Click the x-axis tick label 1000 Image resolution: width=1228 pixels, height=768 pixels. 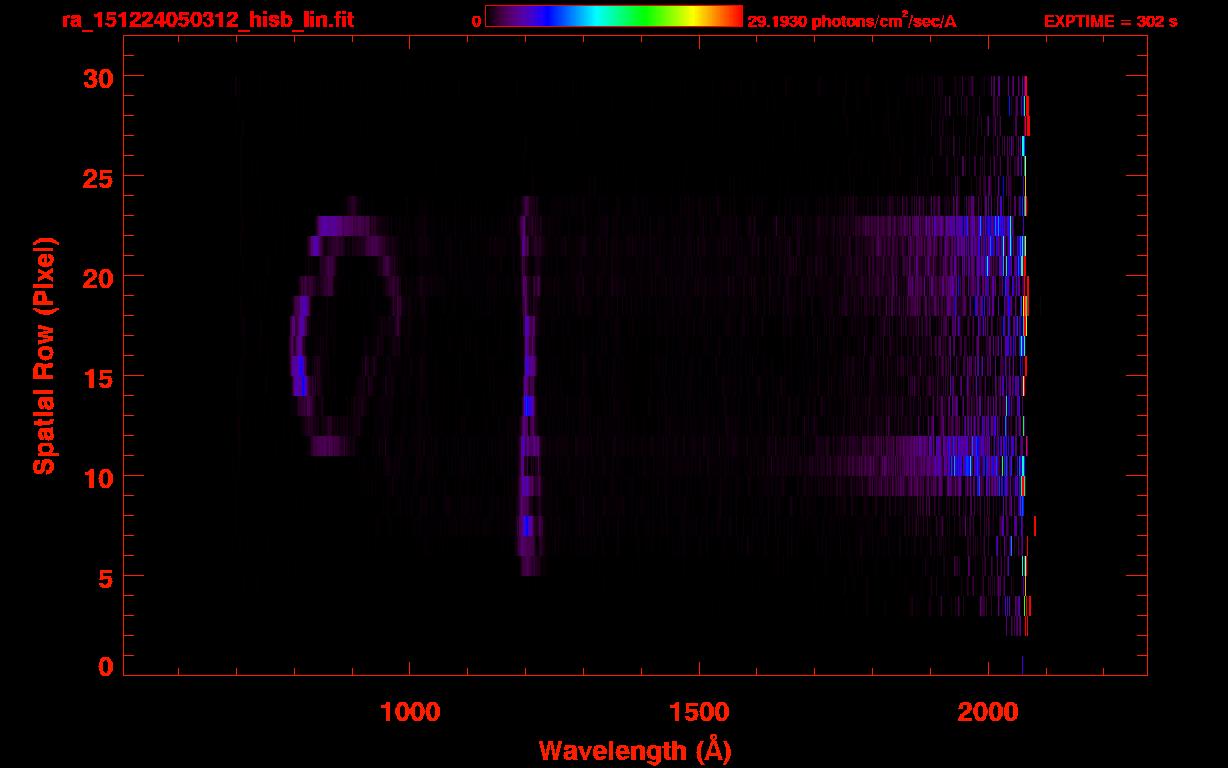[x=410, y=712]
